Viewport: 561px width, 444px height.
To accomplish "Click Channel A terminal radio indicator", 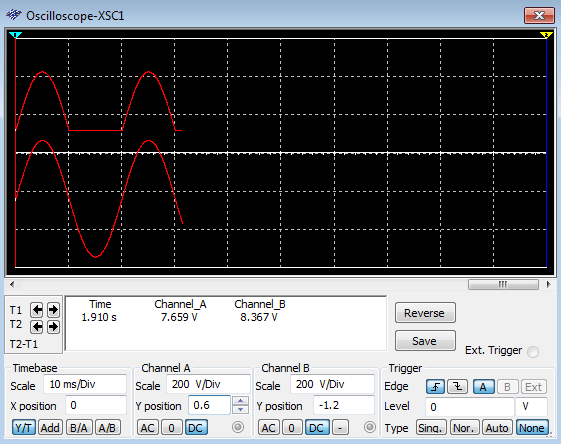I will [x=238, y=427].
